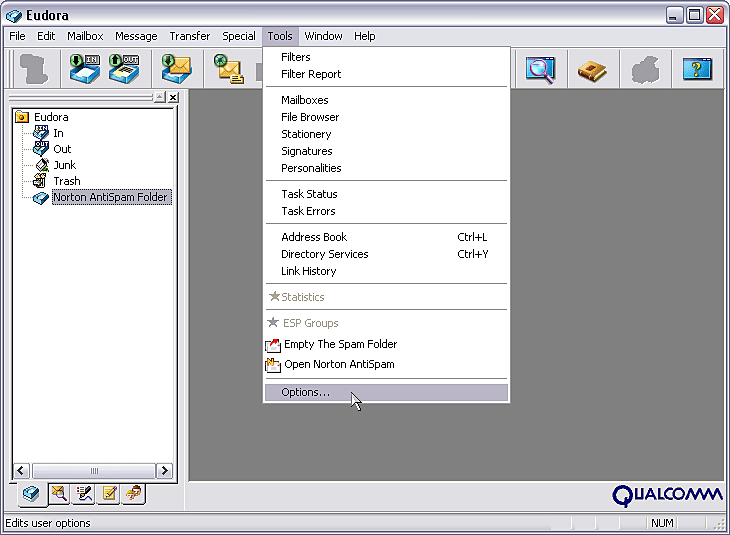Click the Mailboxes tab icon at bottom
Image resolution: width=730 pixels, height=535 pixels.
pos(31,494)
